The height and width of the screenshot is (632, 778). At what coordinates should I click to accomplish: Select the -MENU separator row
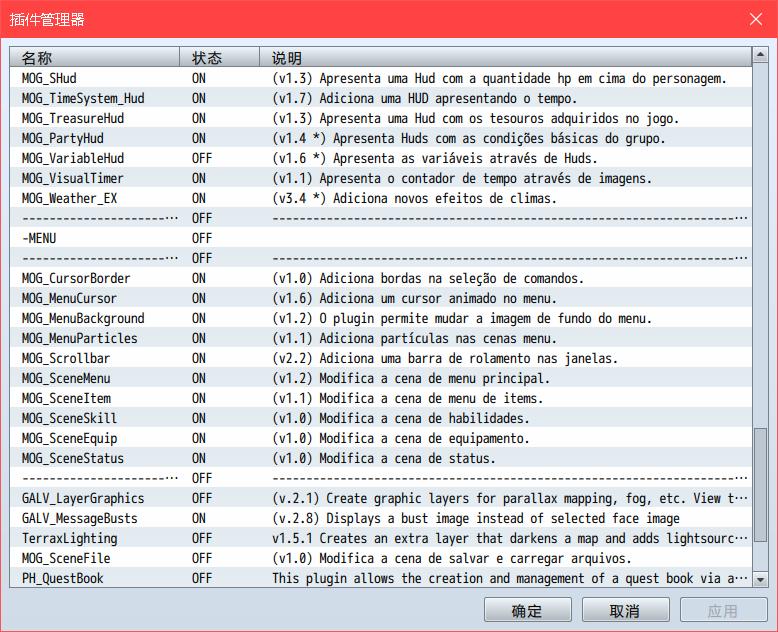[x=381, y=238]
